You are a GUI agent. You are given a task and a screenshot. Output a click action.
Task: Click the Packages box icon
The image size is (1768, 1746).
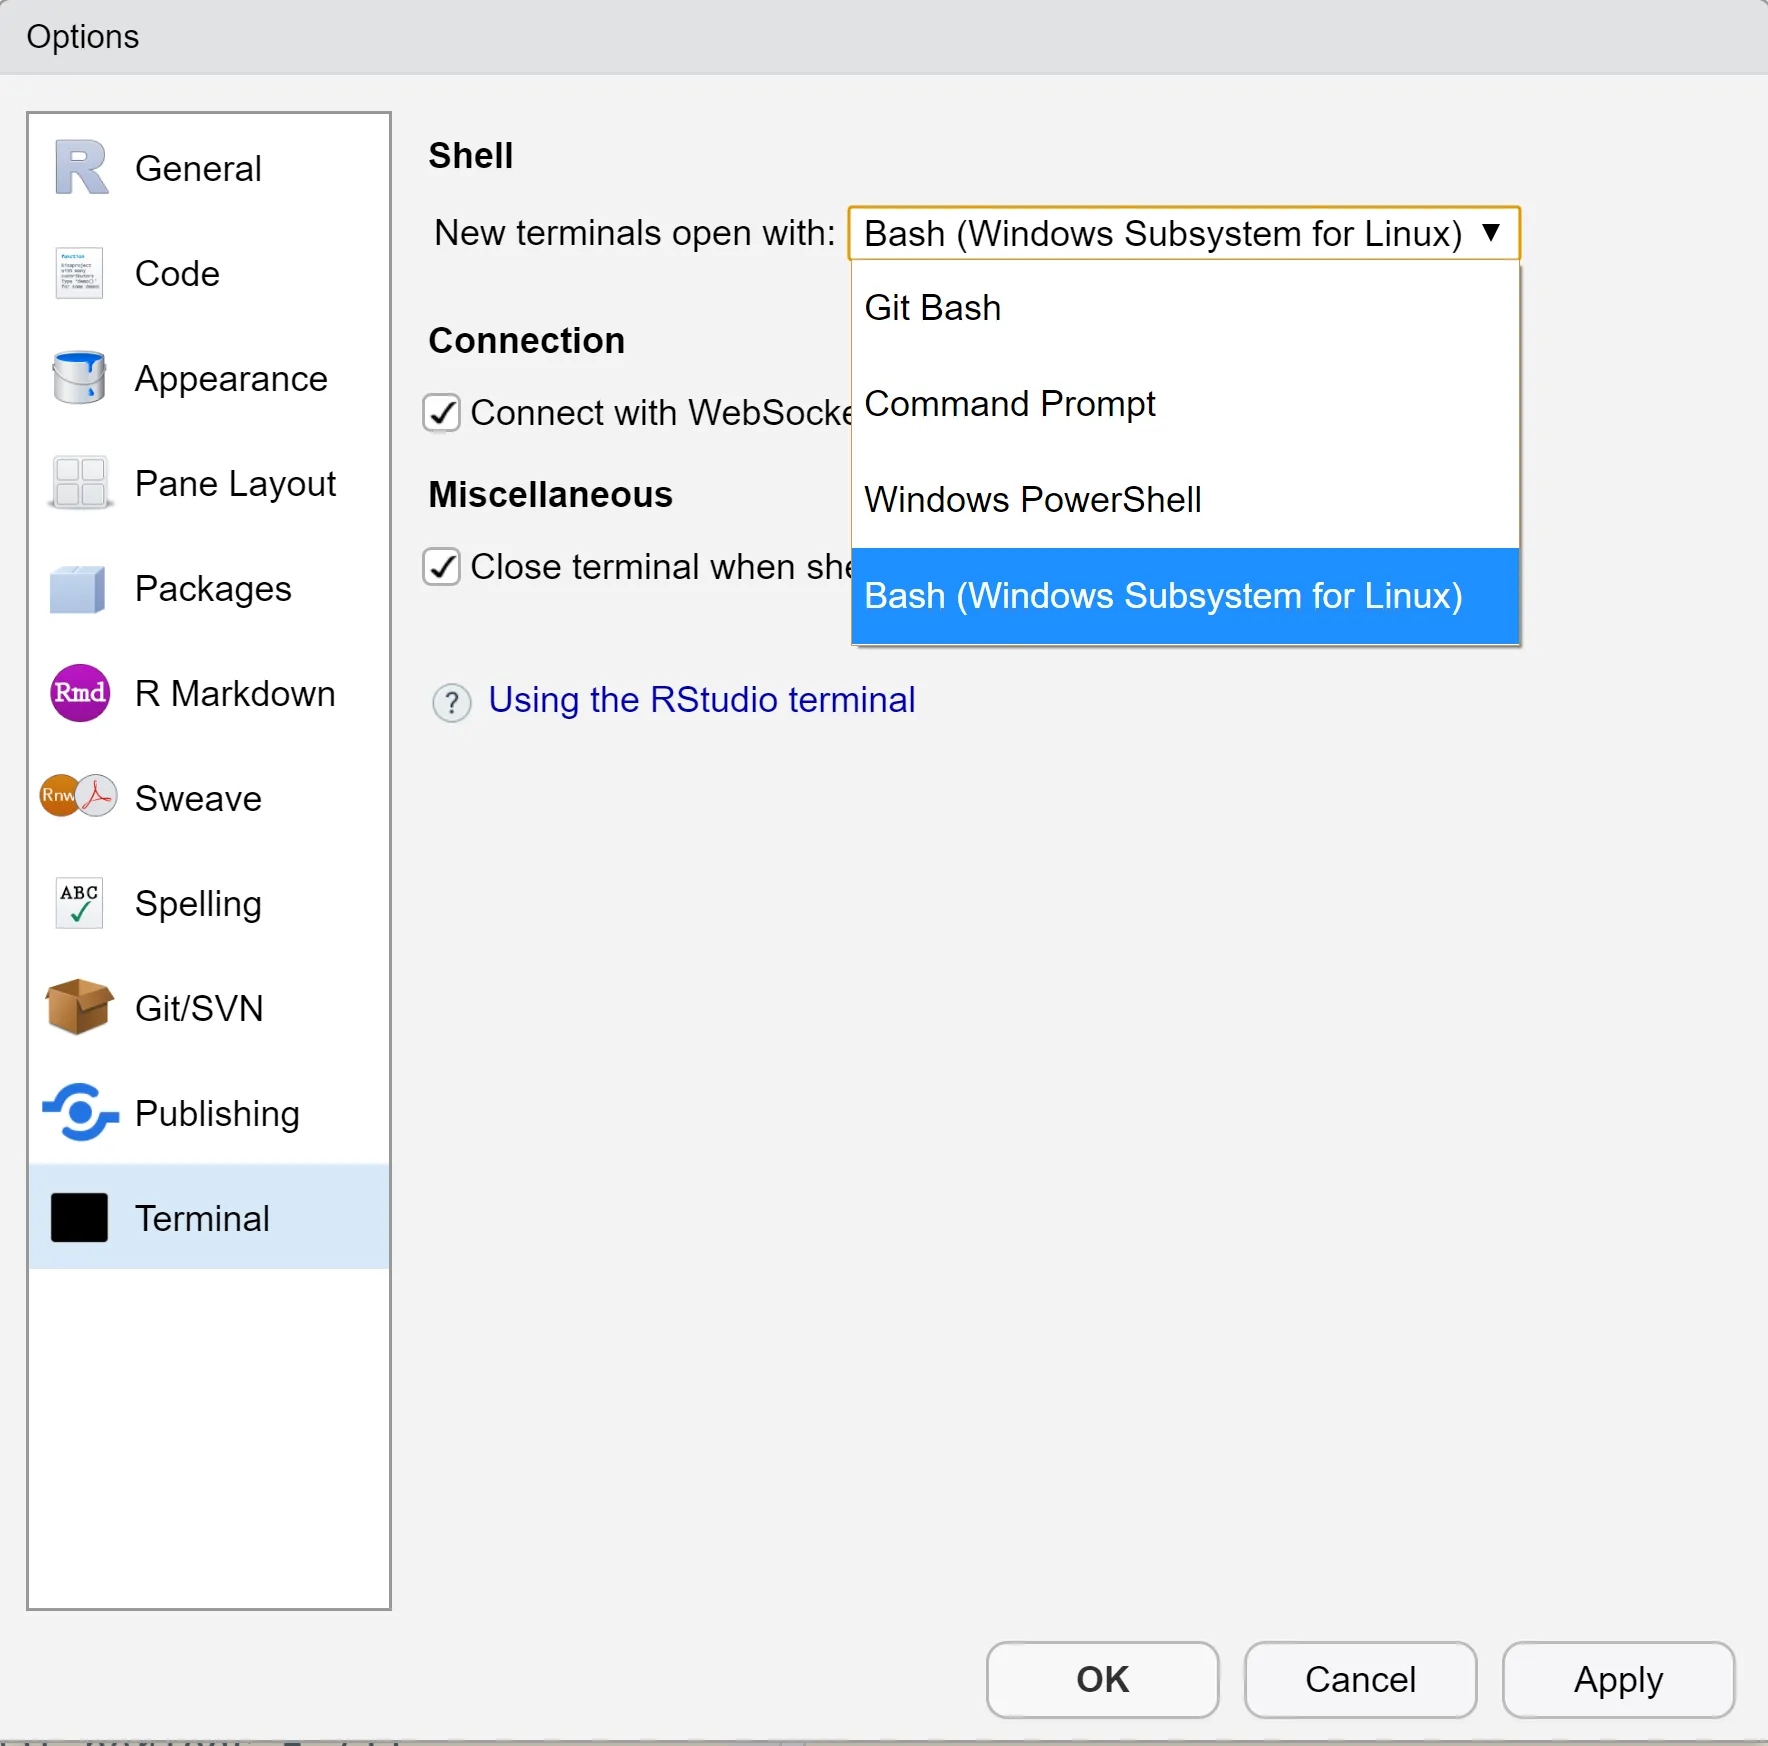click(78, 589)
